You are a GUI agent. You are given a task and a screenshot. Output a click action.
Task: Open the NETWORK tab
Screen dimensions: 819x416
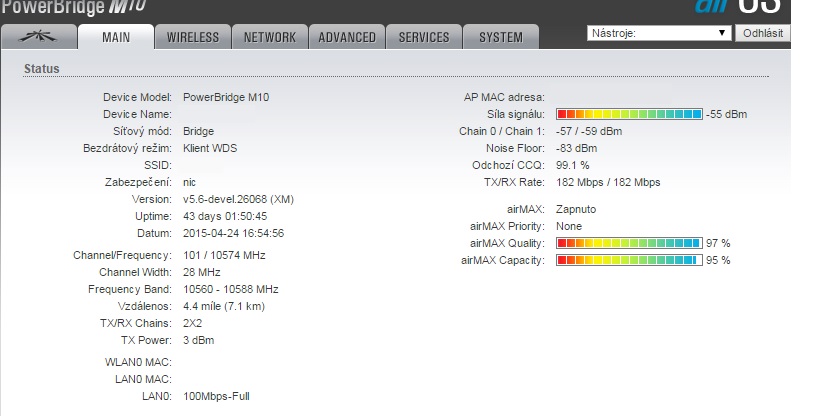point(270,37)
